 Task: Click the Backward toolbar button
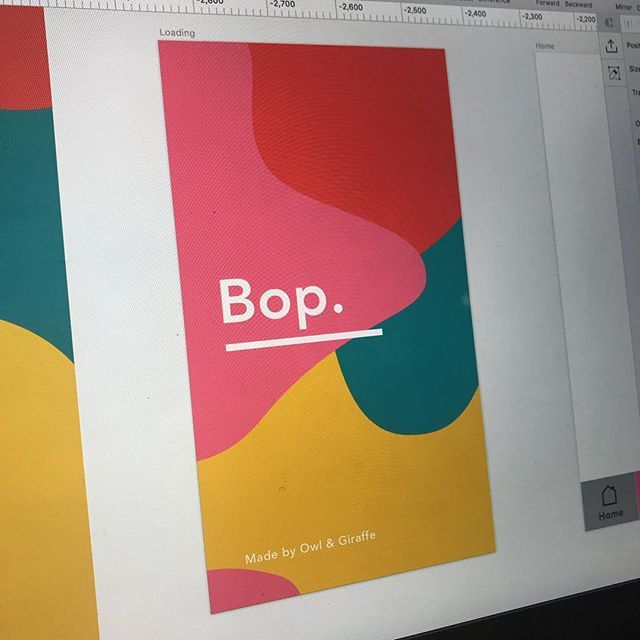pos(578,4)
